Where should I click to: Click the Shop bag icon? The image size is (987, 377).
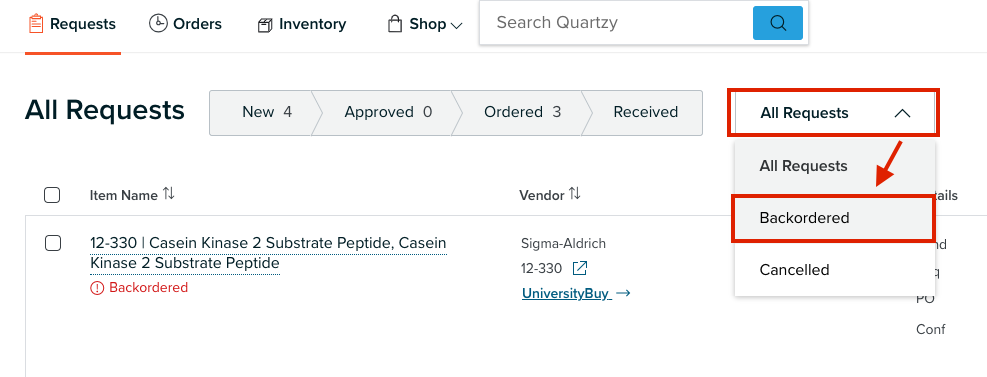[x=395, y=25]
